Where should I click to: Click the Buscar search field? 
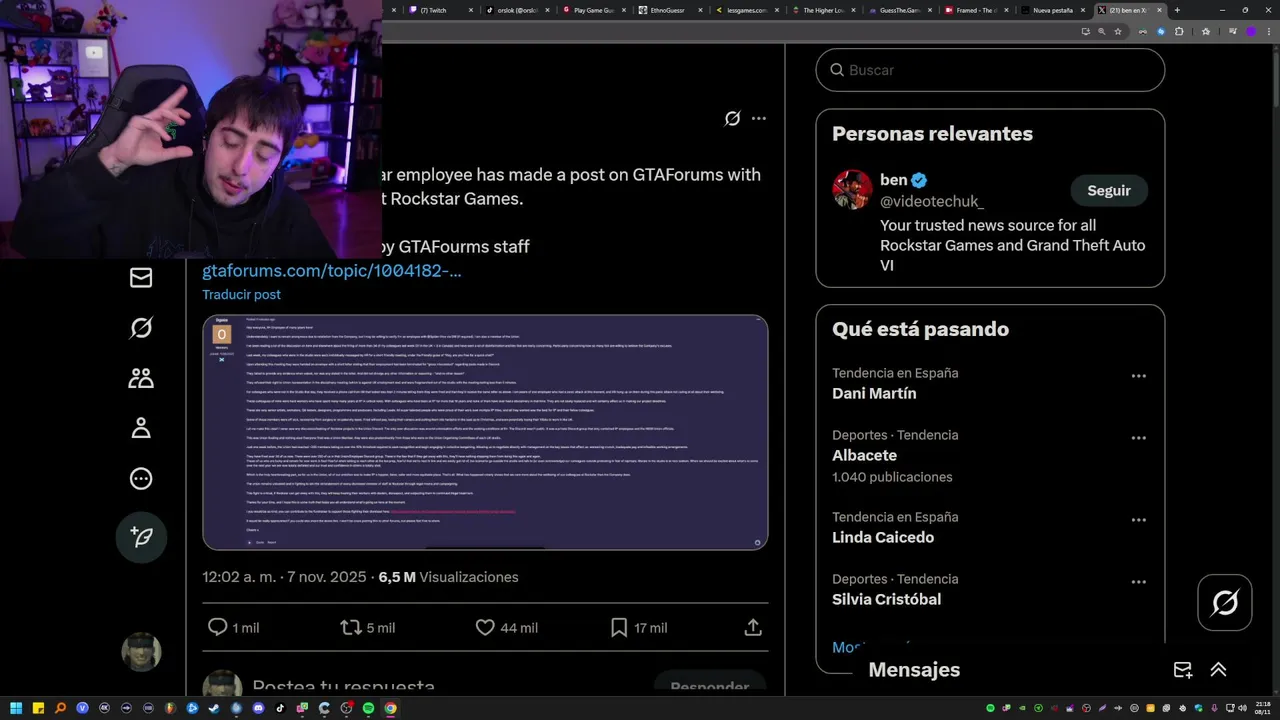(x=990, y=70)
